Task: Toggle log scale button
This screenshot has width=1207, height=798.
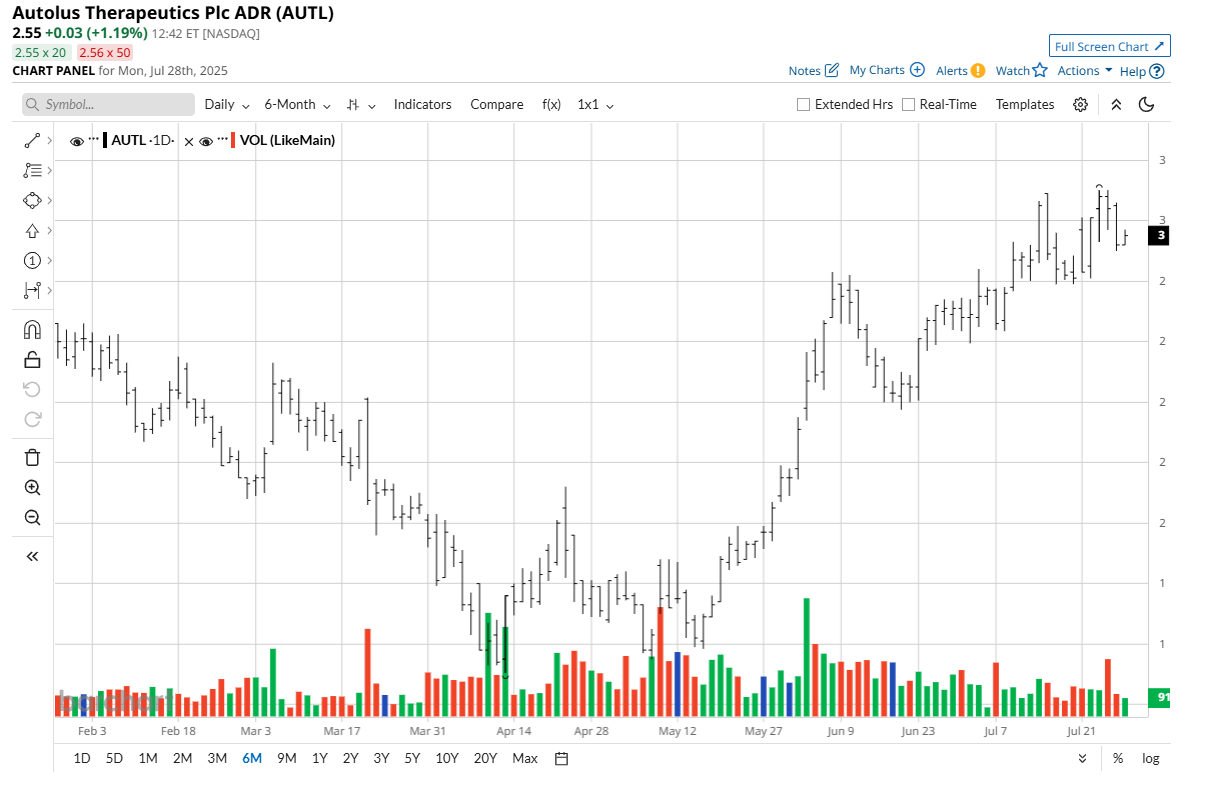Action: point(1151,759)
